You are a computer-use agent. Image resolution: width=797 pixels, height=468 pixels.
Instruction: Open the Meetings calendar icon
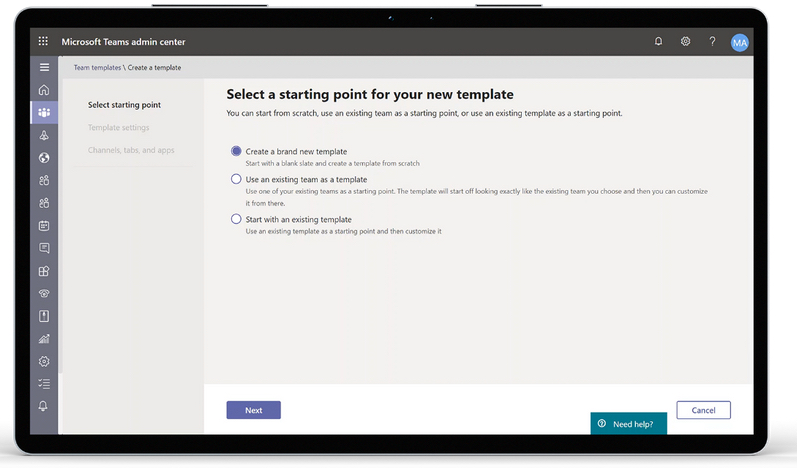pyautogui.click(x=44, y=226)
